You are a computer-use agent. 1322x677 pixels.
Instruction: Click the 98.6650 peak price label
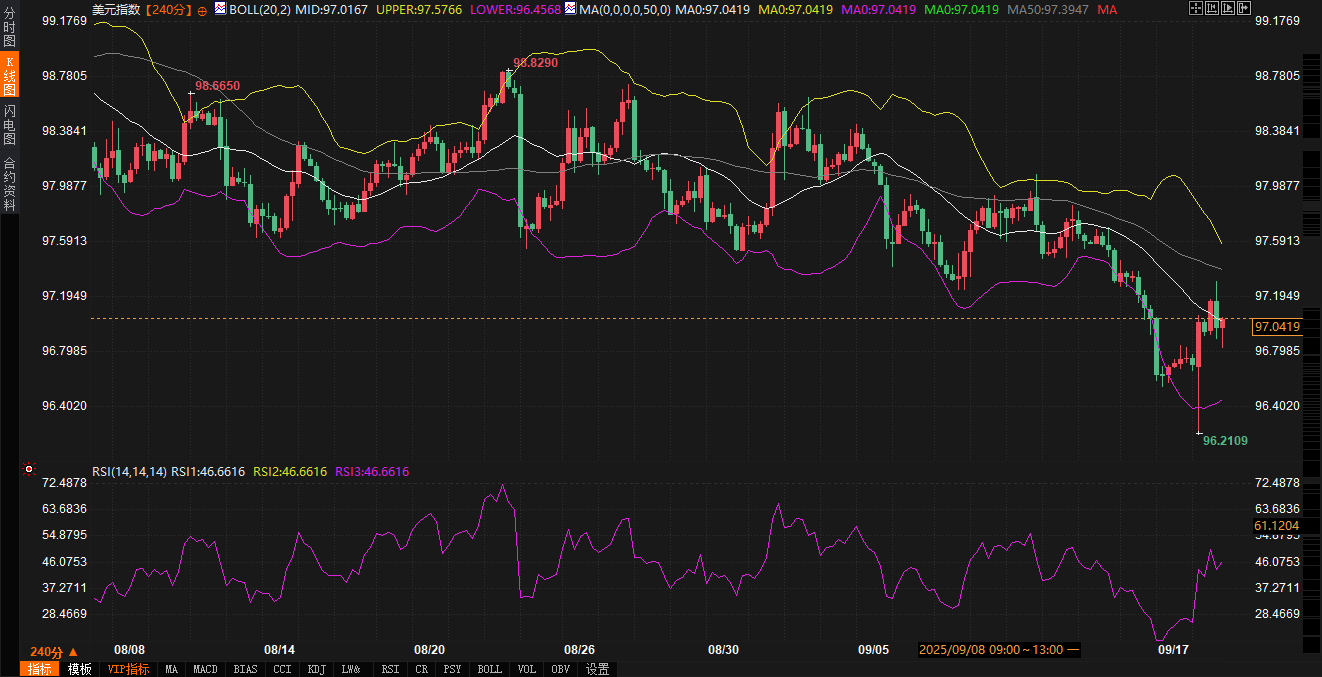pos(217,86)
